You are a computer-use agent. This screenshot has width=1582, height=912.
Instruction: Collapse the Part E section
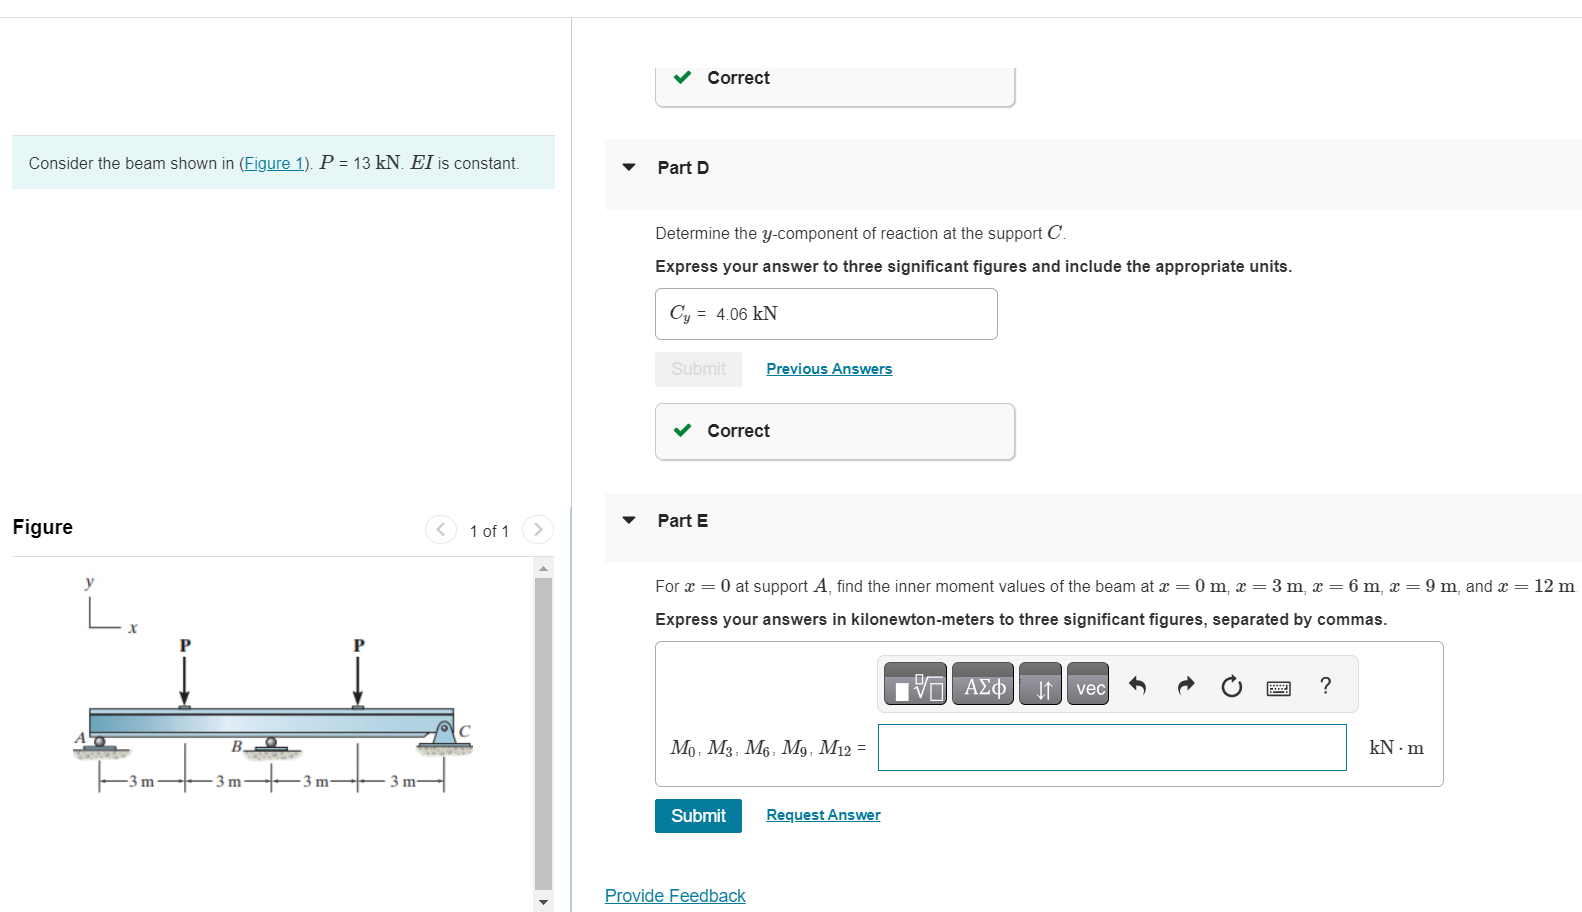628,519
